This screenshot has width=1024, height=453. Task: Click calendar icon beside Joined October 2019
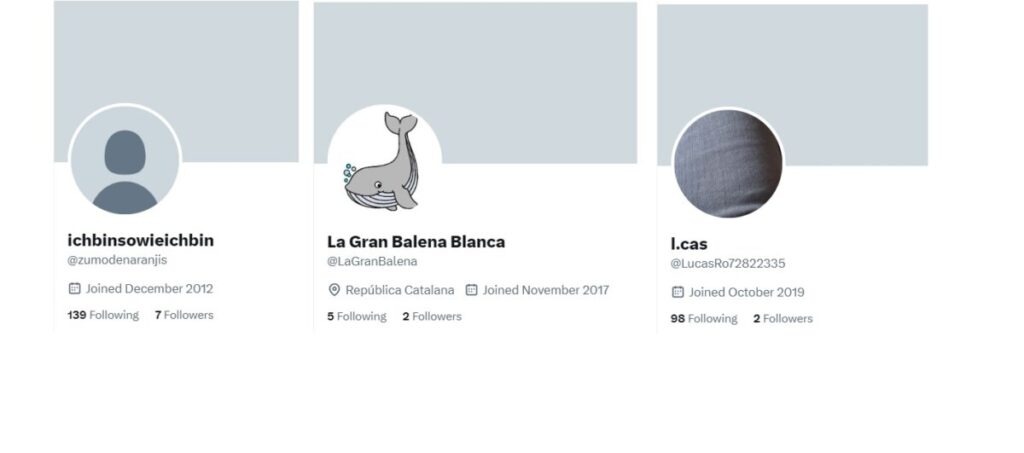pyautogui.click(x=677, y=292)
